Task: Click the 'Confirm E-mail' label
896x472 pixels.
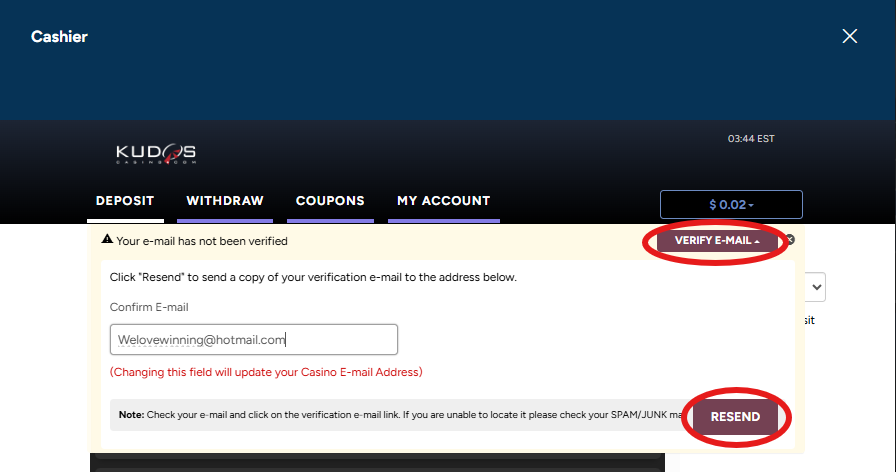Action: [x=149, y=307]
